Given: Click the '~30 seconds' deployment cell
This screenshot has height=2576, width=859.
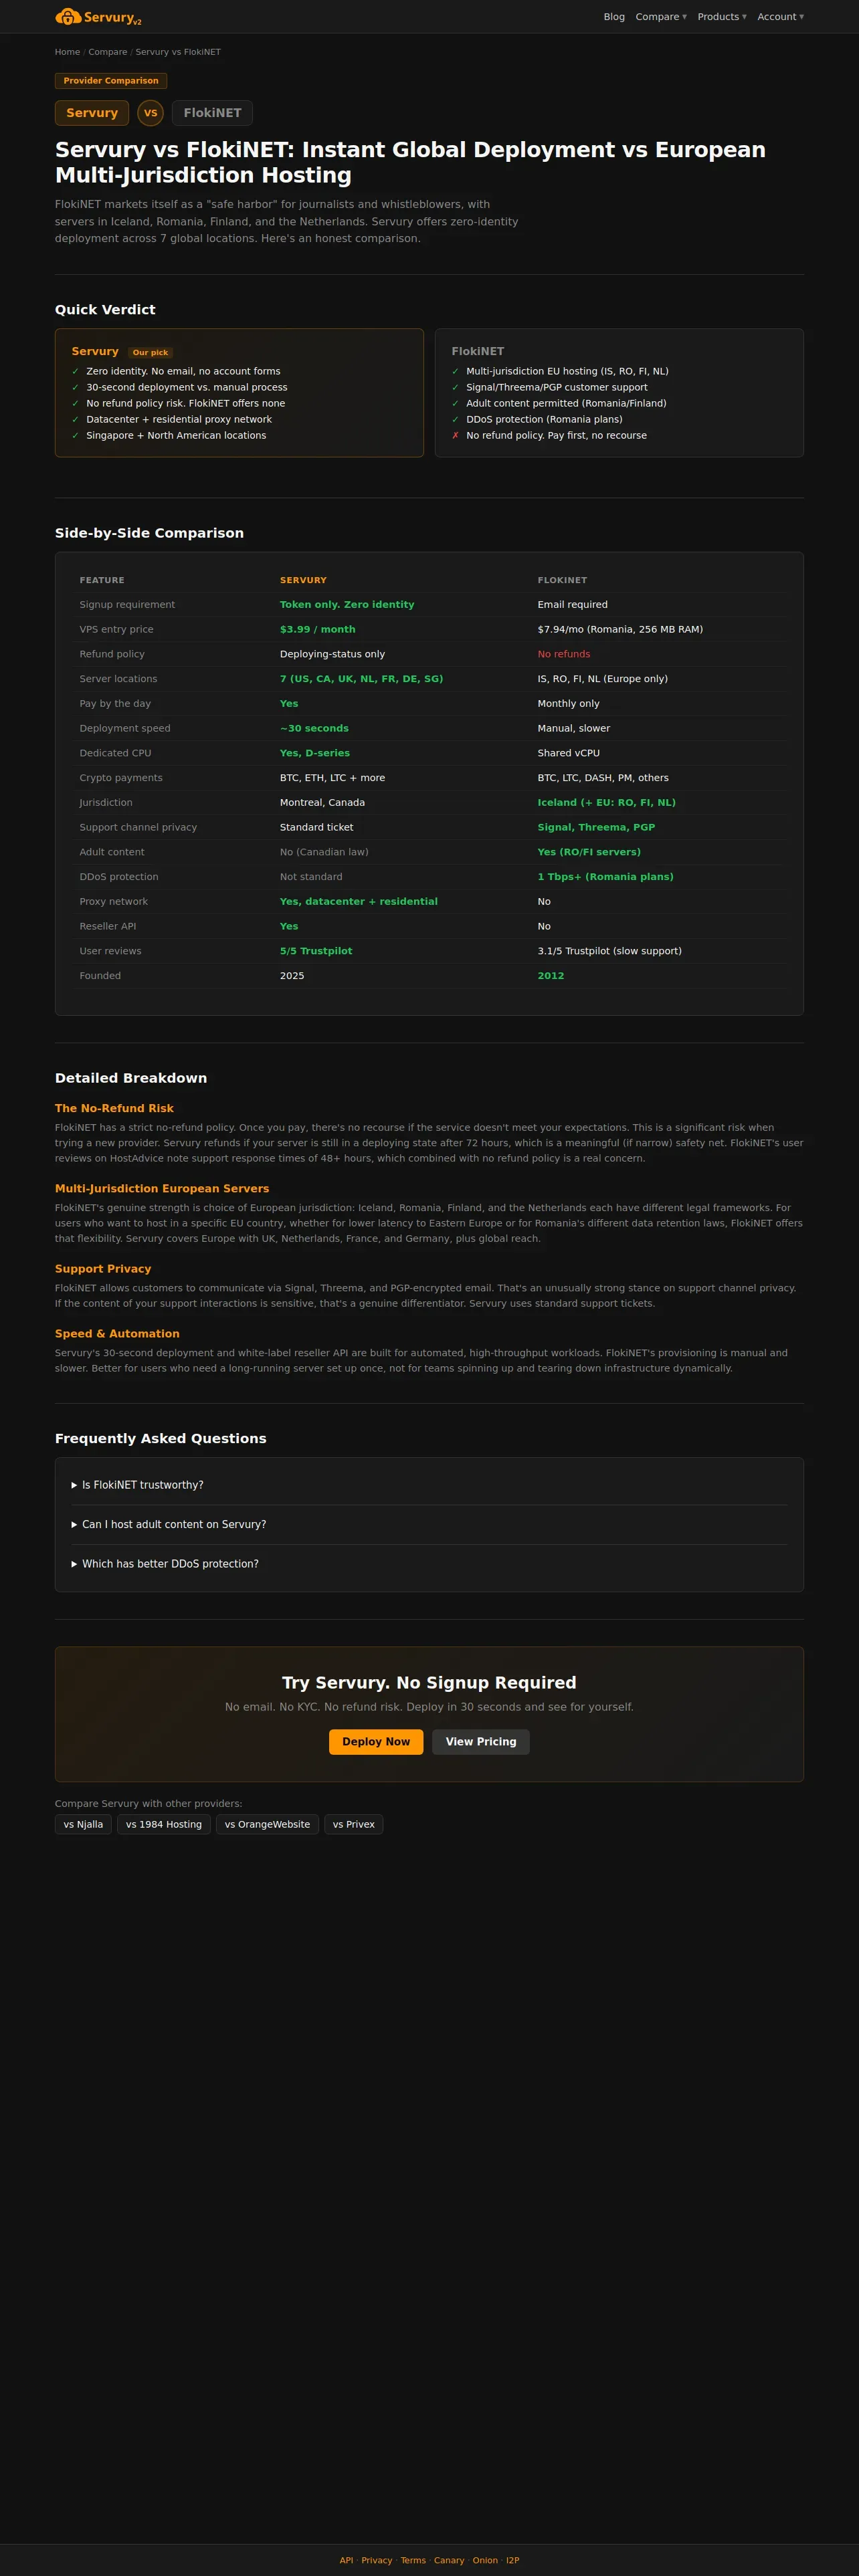Looking at the screenshot, I should pos(314,728).
